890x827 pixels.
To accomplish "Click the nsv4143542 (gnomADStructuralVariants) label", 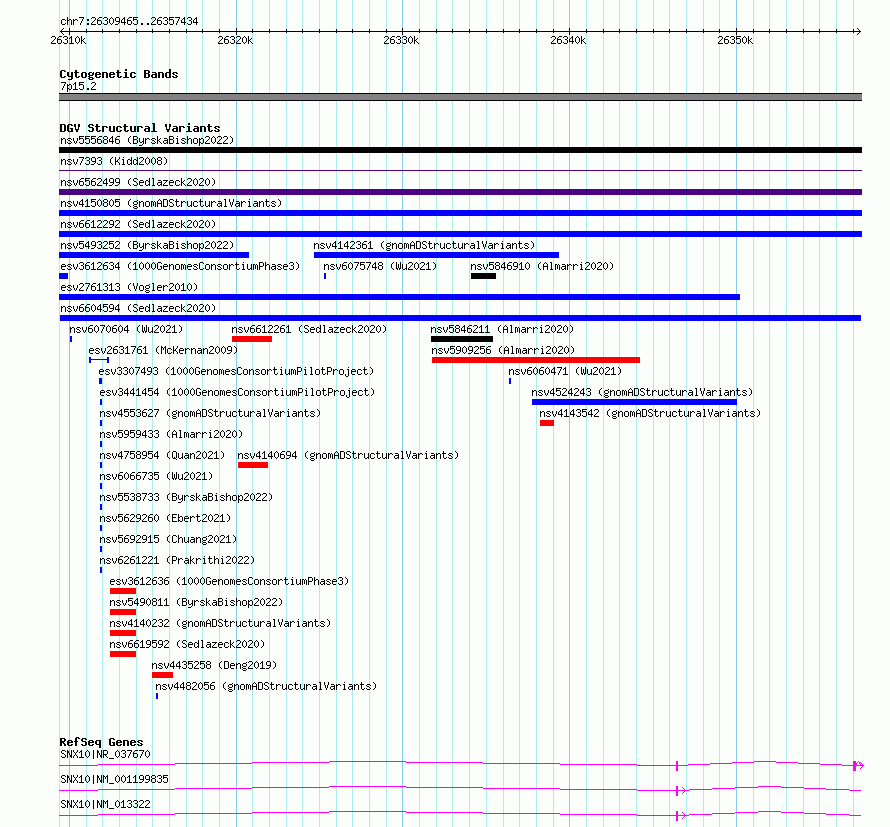I will click(x=650, y=413).
